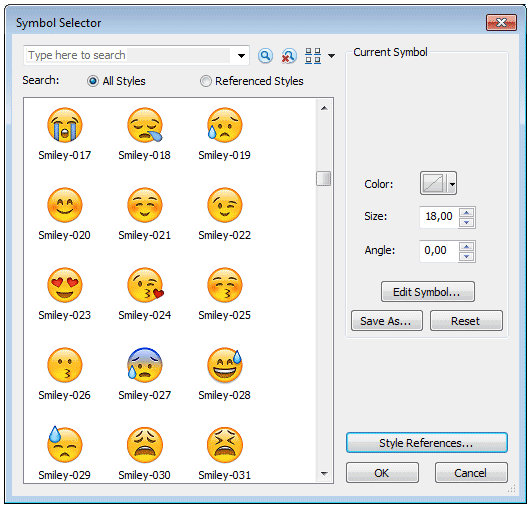The height and width of the screenshot is (506, 530).
Task: Decrease the Angle with down arrow
Action: (467, 257)
